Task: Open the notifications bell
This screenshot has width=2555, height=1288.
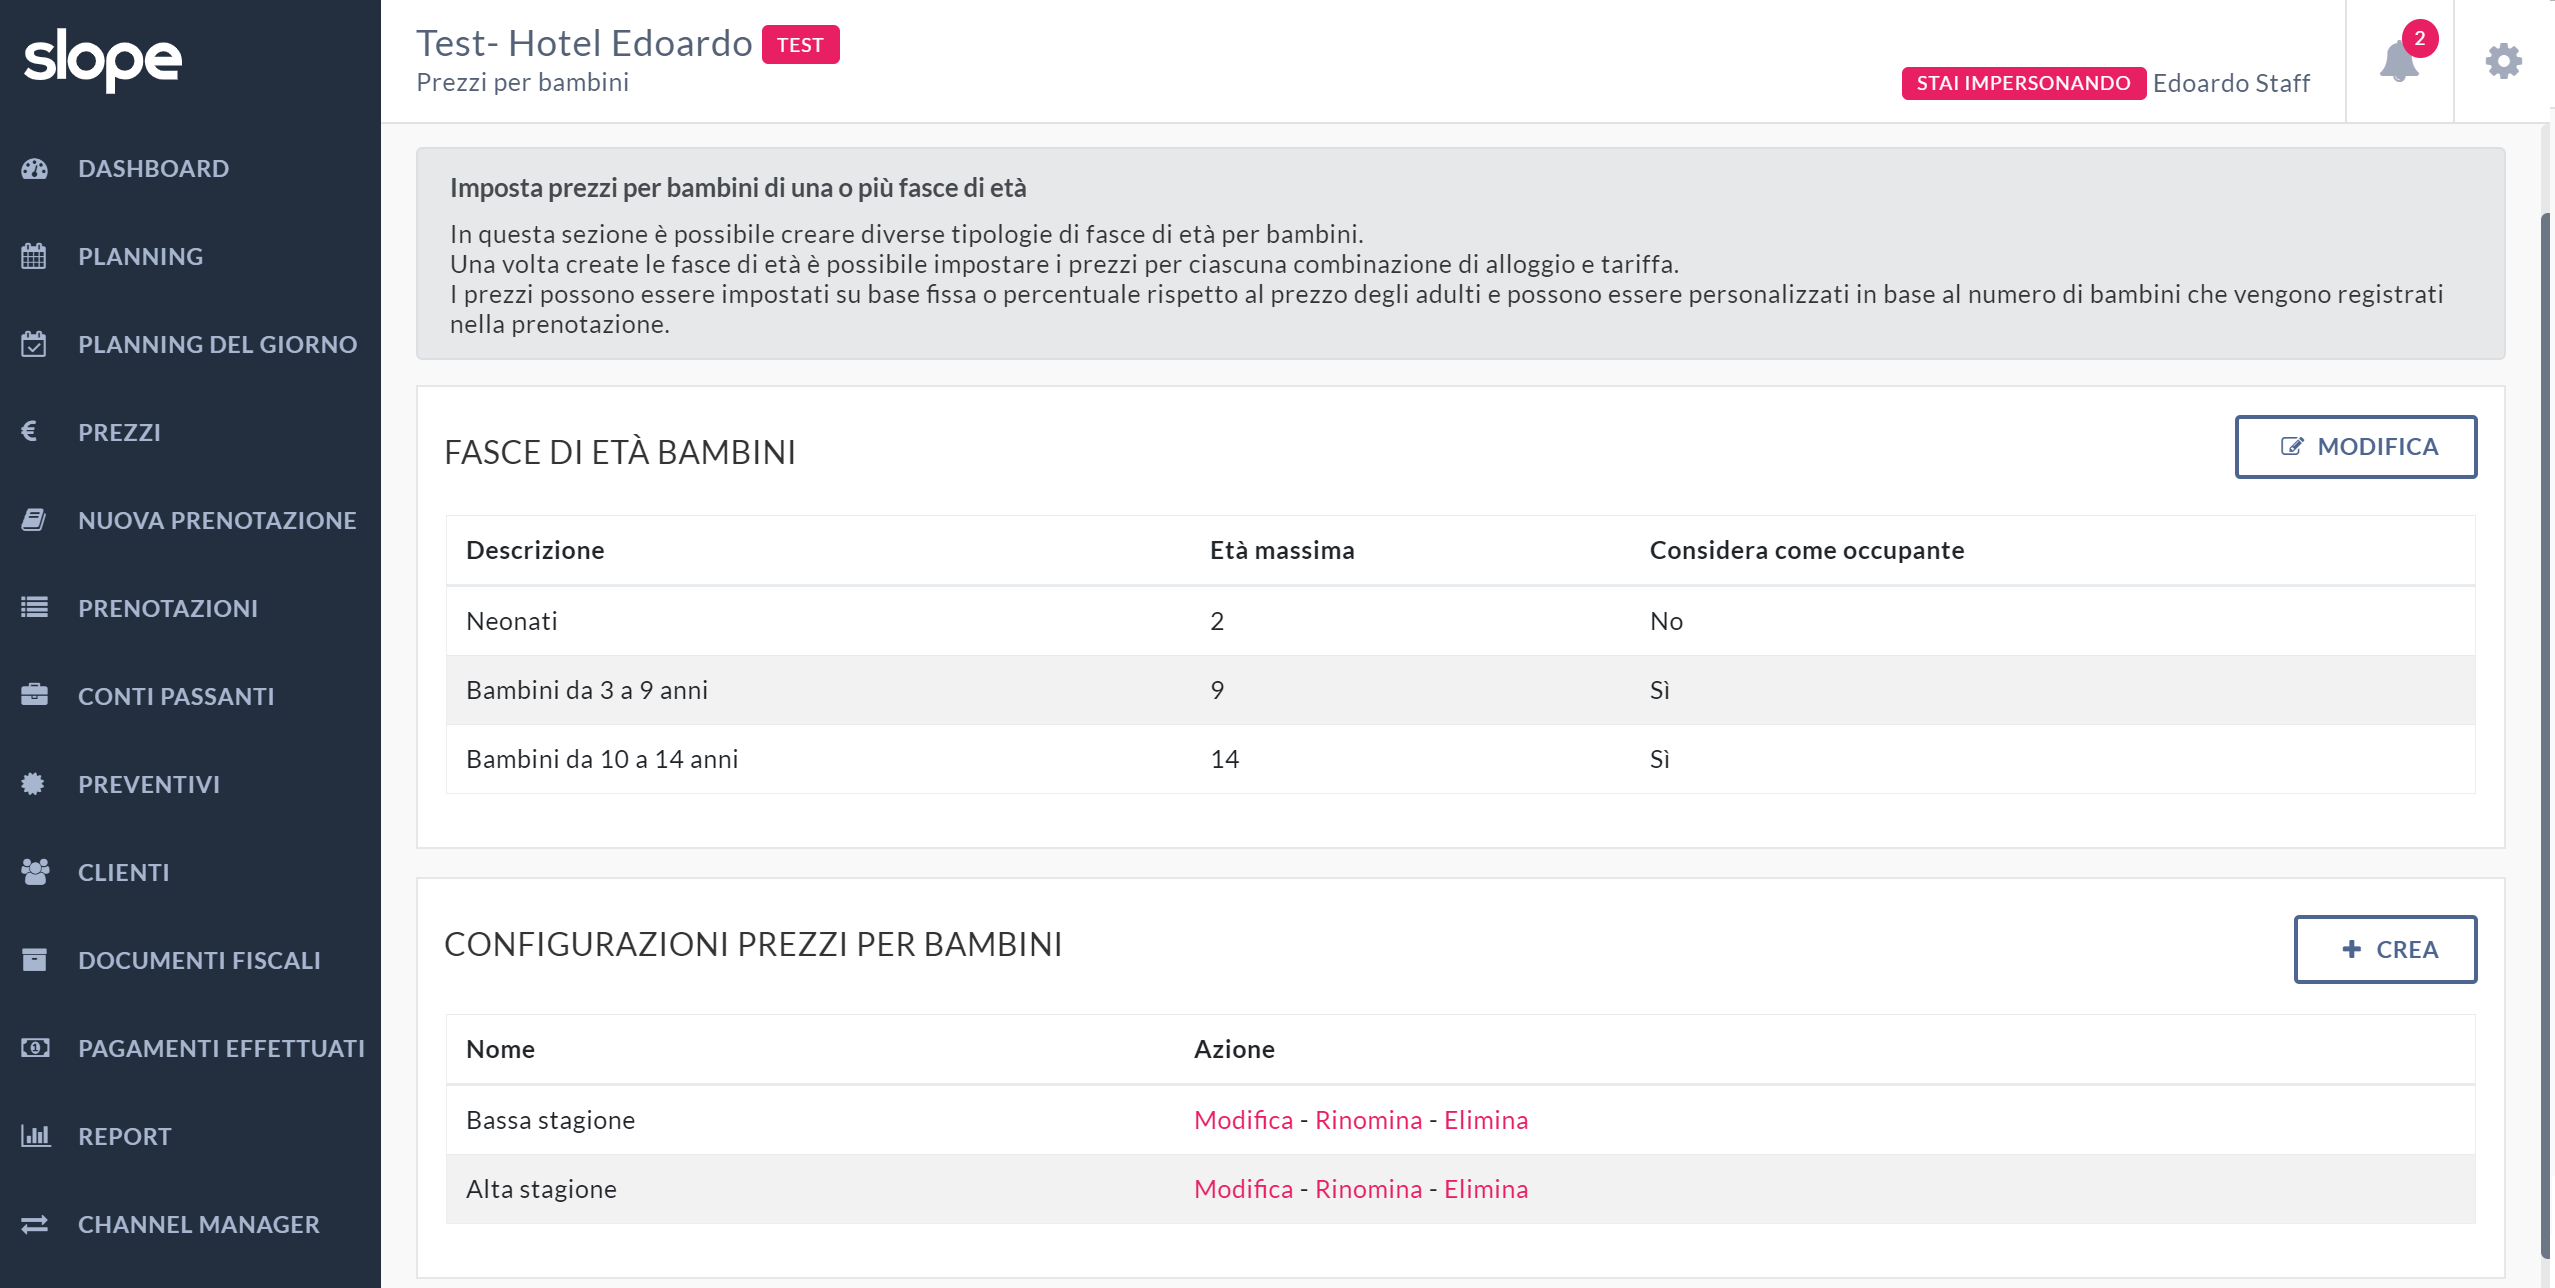Action: [x=2398, y=62]
